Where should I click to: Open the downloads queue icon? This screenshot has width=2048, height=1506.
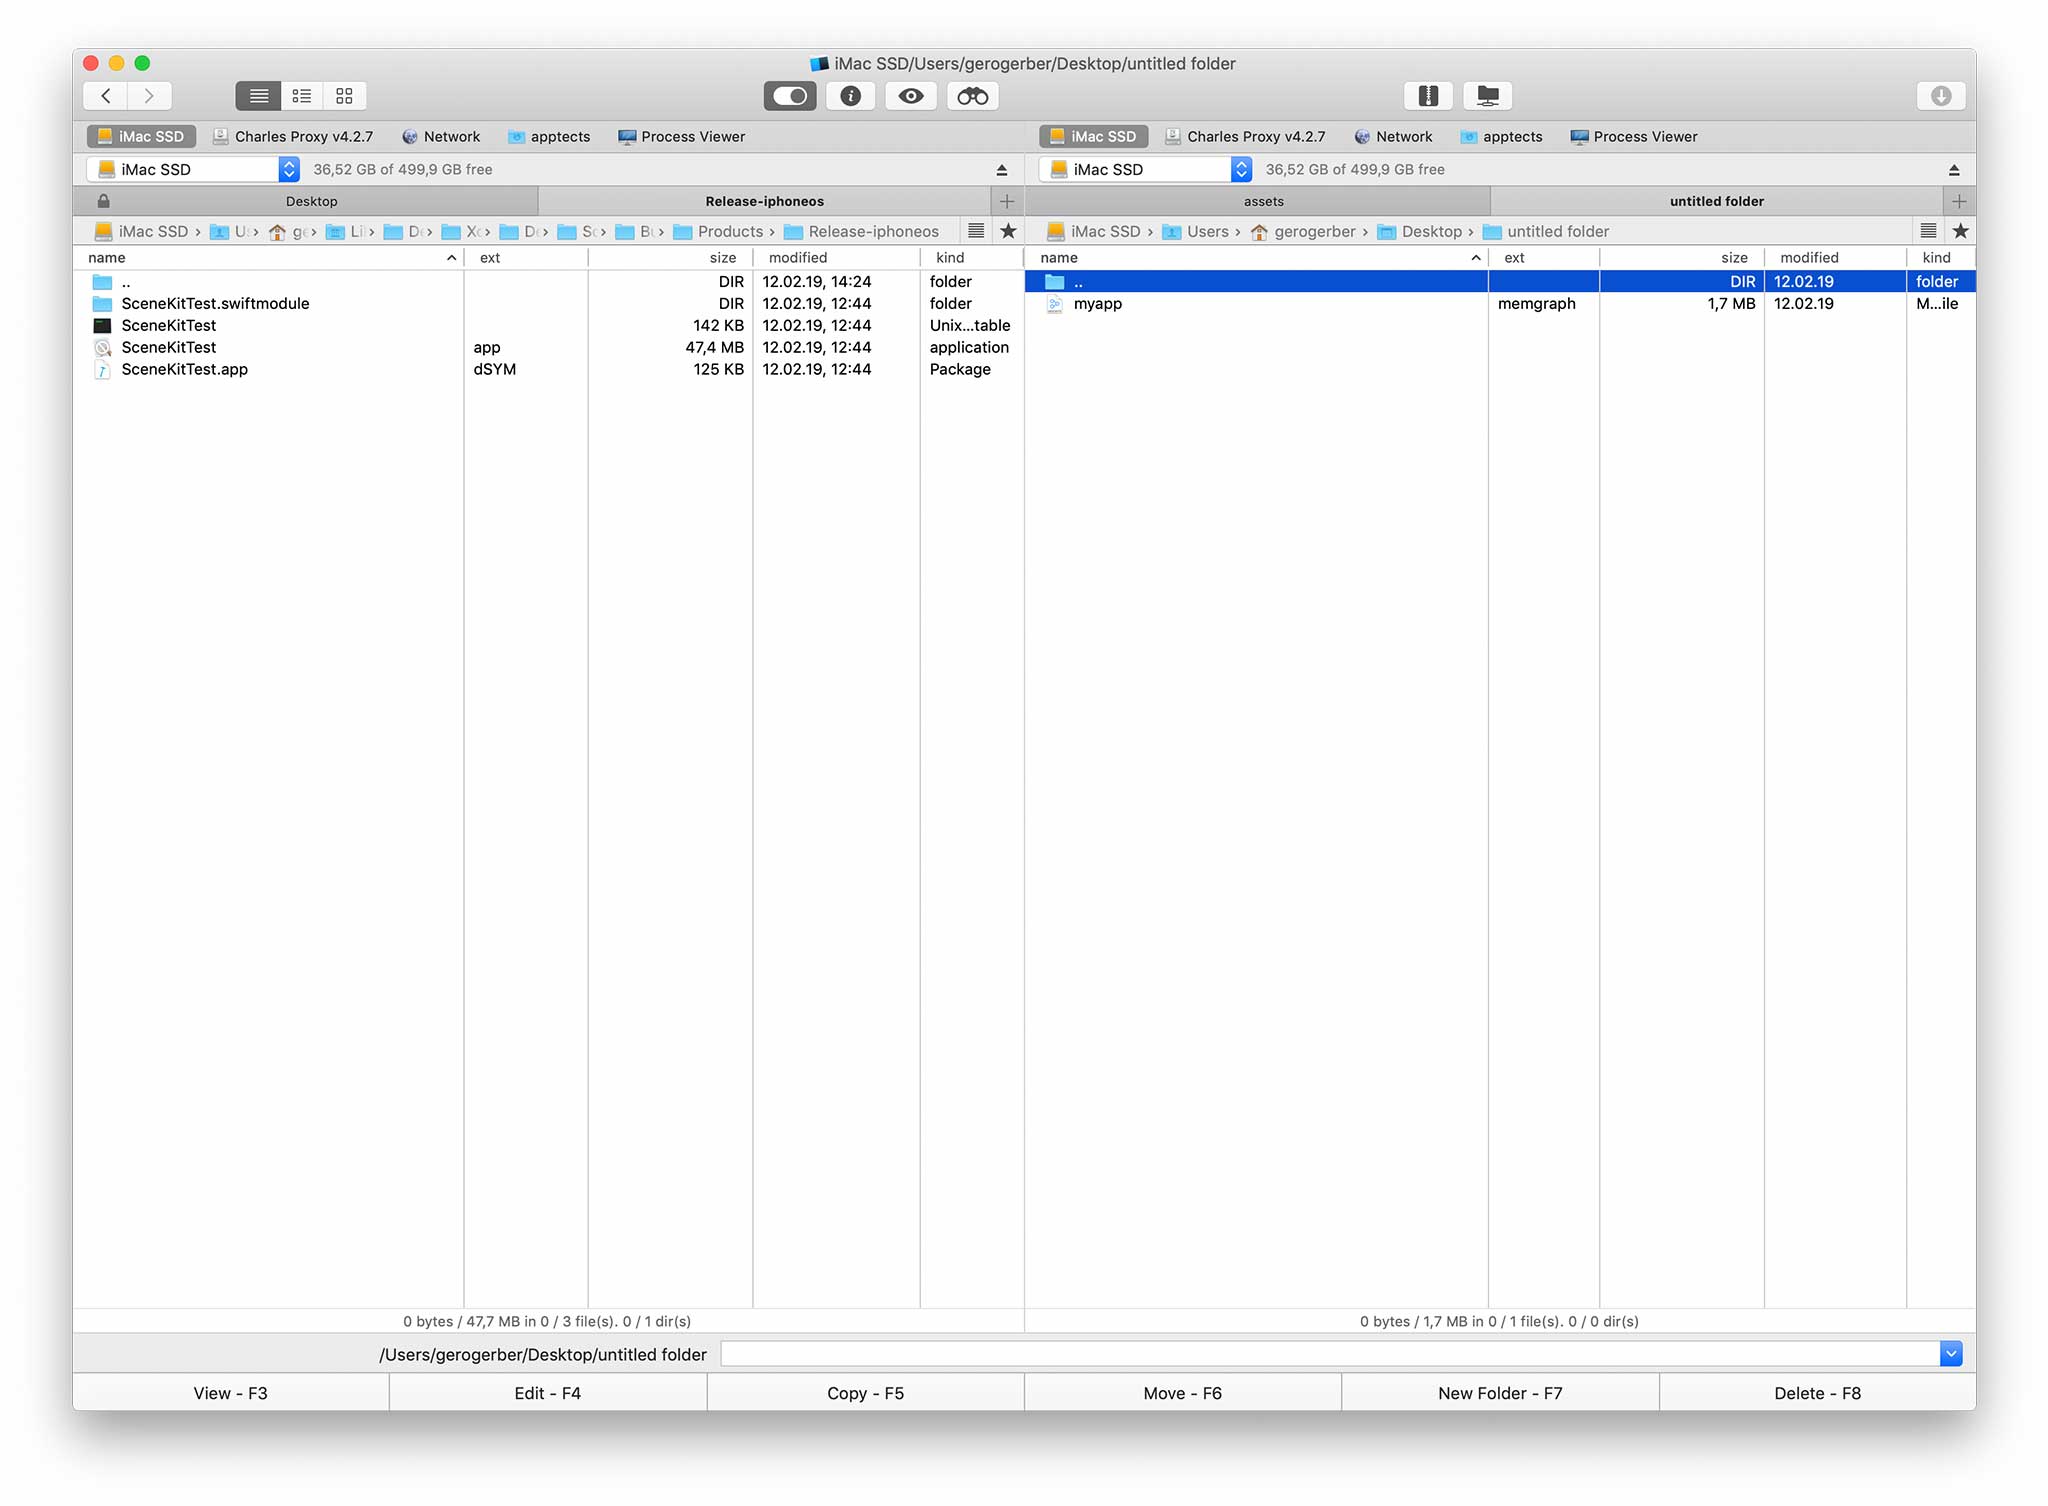[x=1940, y=96]
